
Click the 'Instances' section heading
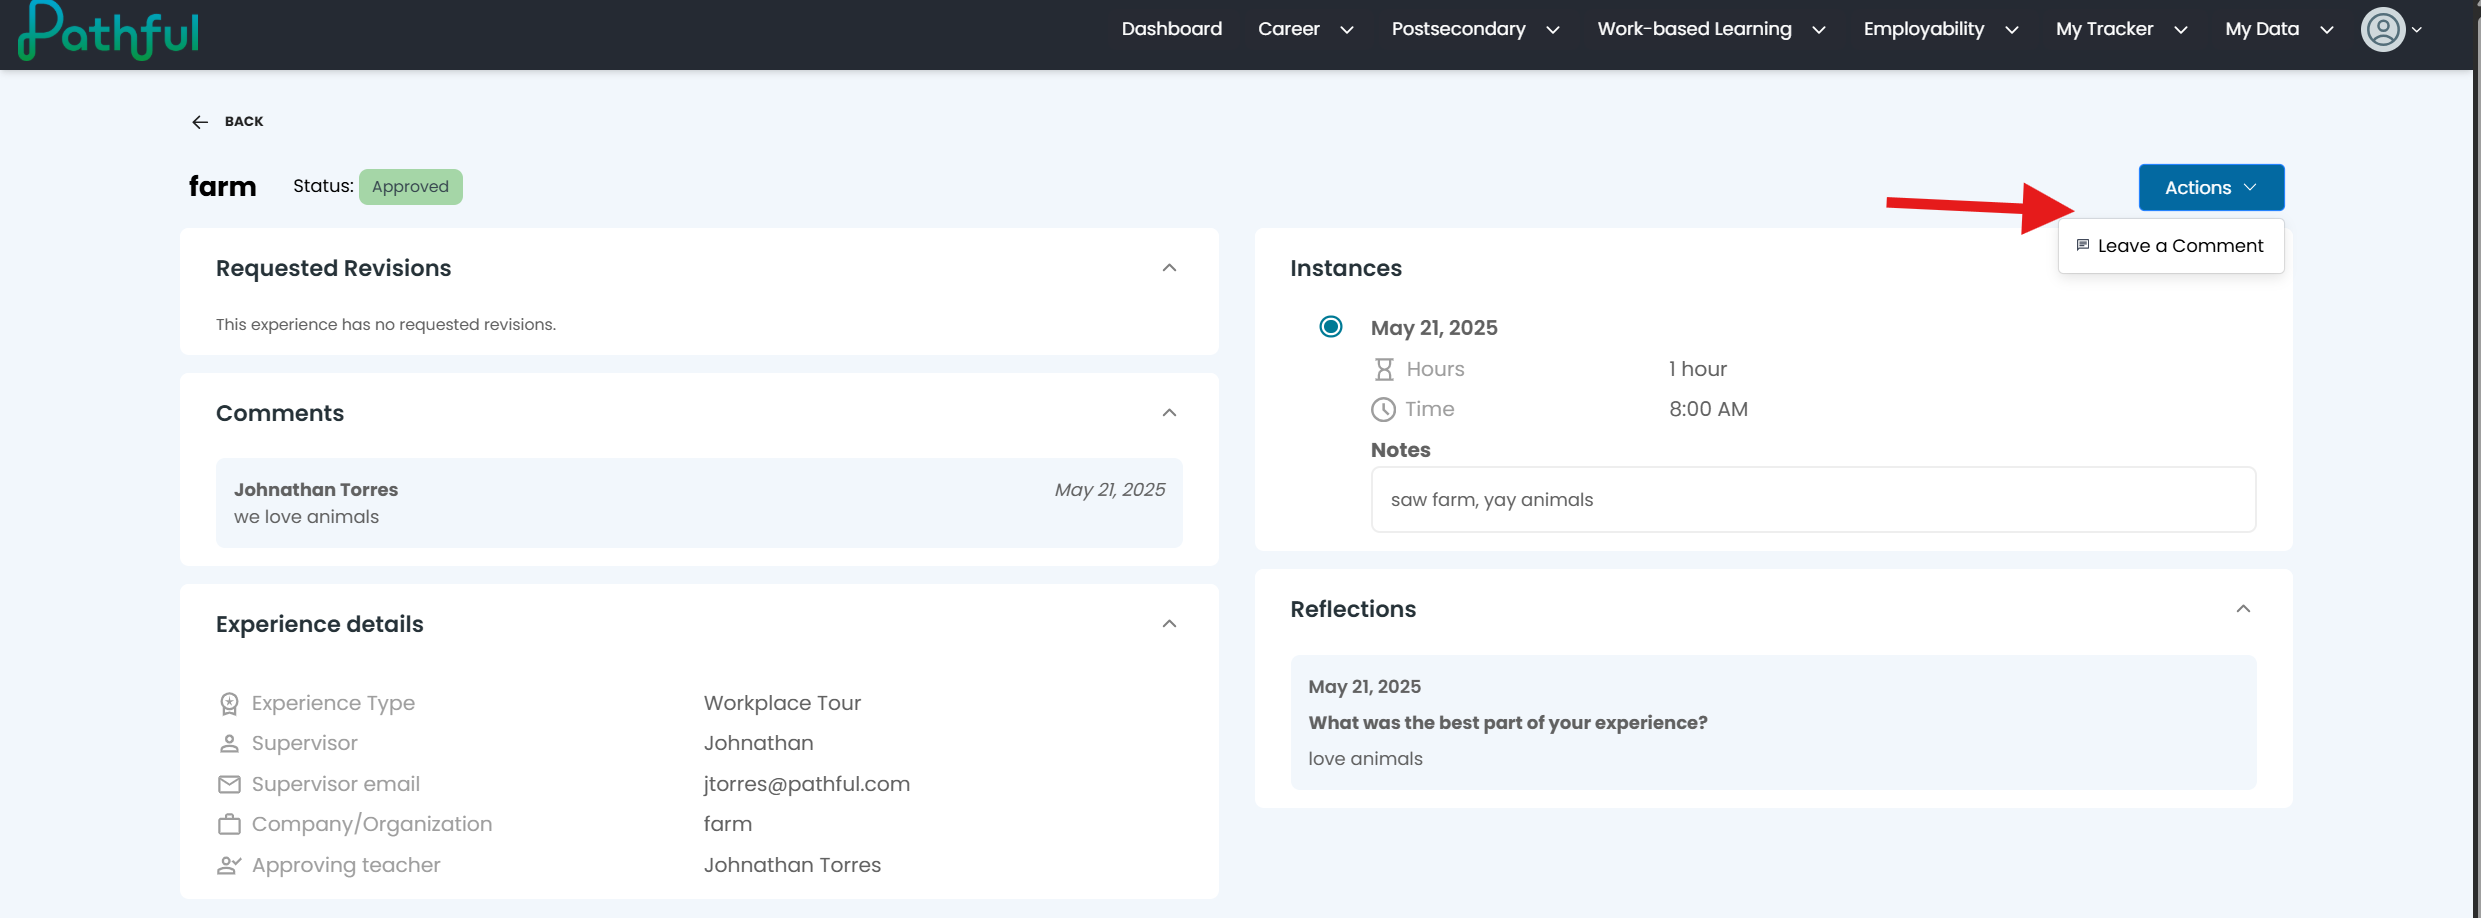(1346, 268)
